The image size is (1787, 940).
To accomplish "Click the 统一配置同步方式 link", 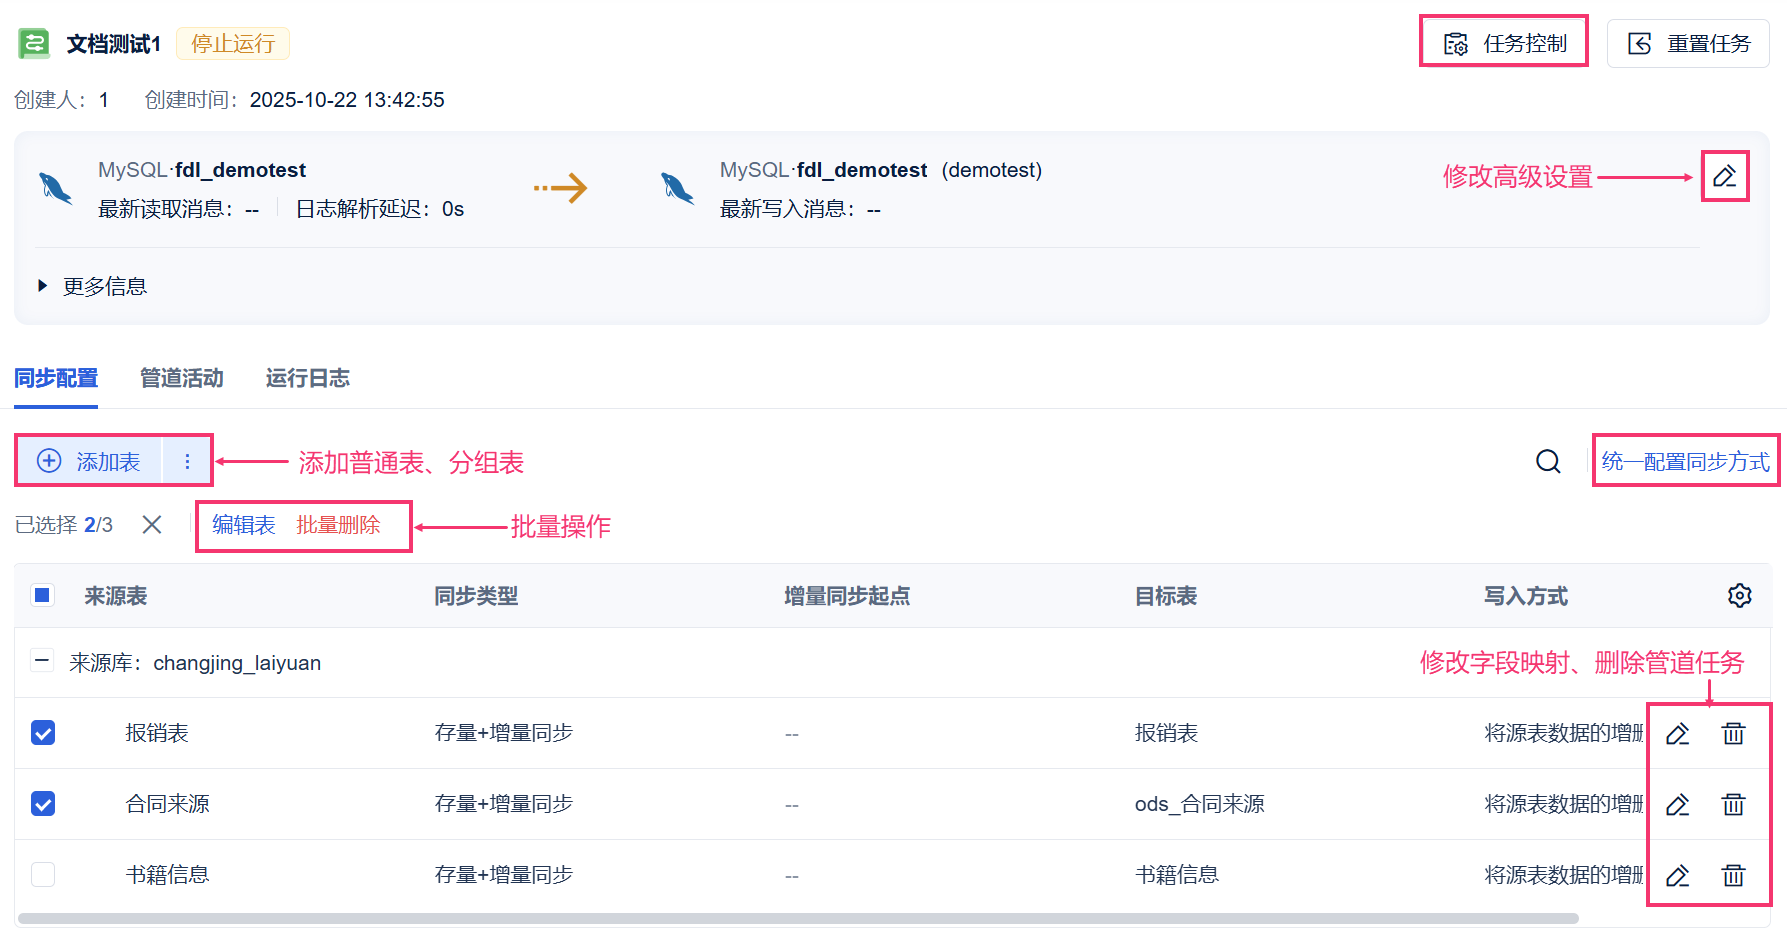I will (x=1685, y=461).
